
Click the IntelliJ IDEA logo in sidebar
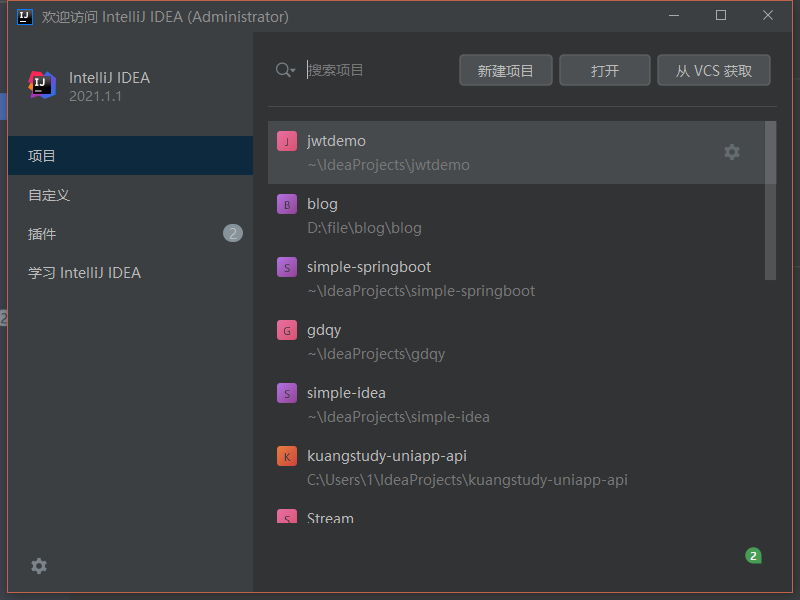pos(42,85)
